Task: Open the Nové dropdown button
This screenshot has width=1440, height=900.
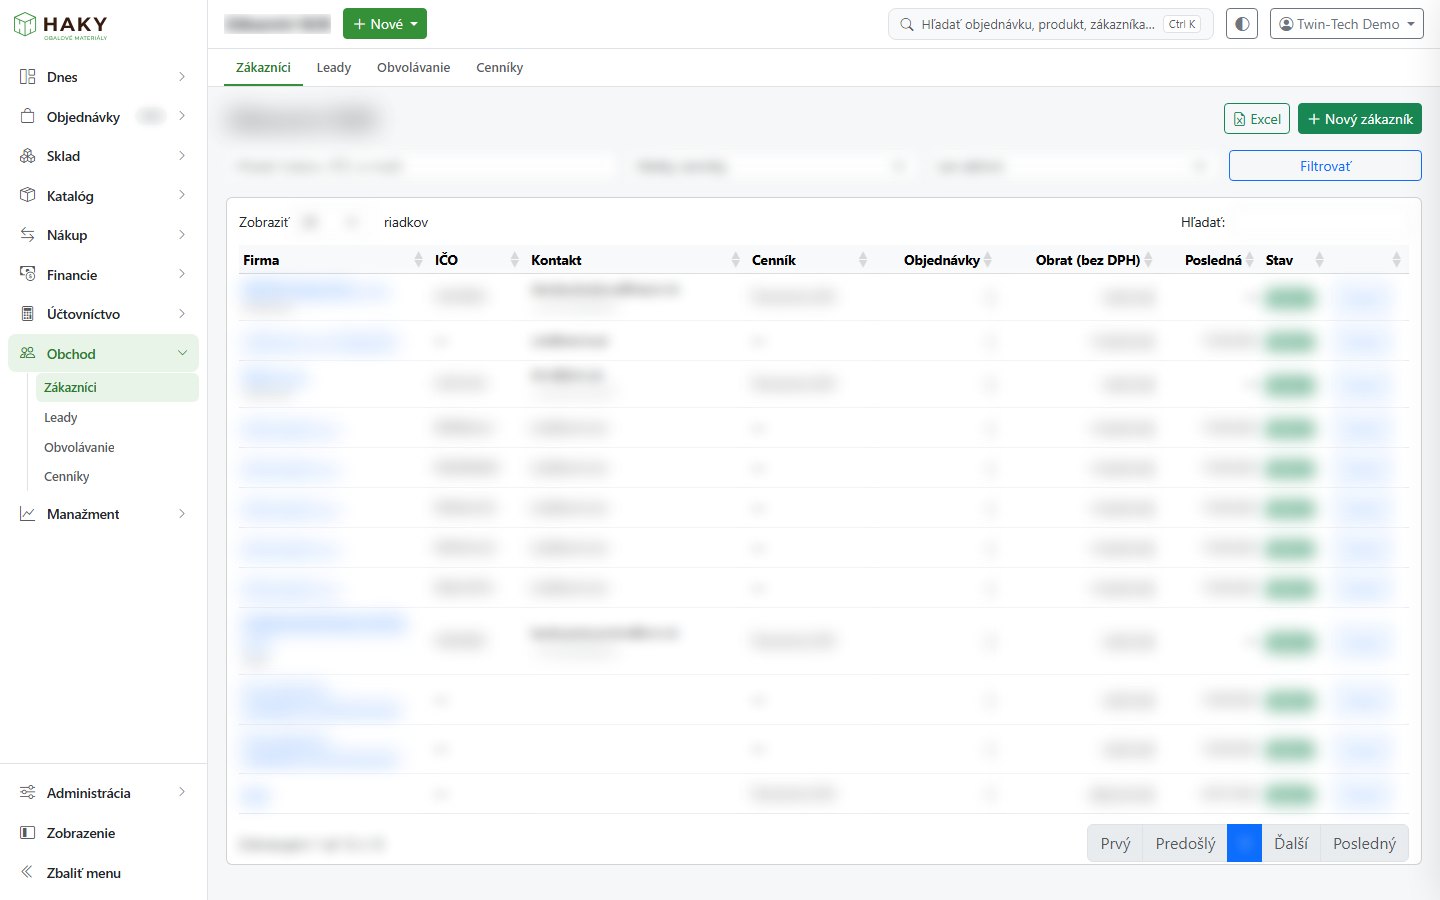Action: 385,24
